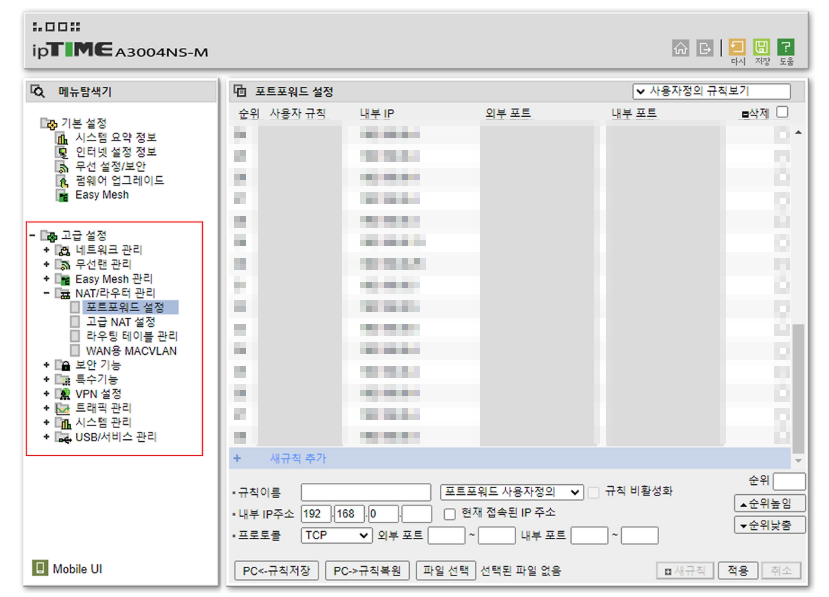Click the first 외부 포트 input field
The height and width of the screenshot is (597, 829).
(x=446, y=536)
